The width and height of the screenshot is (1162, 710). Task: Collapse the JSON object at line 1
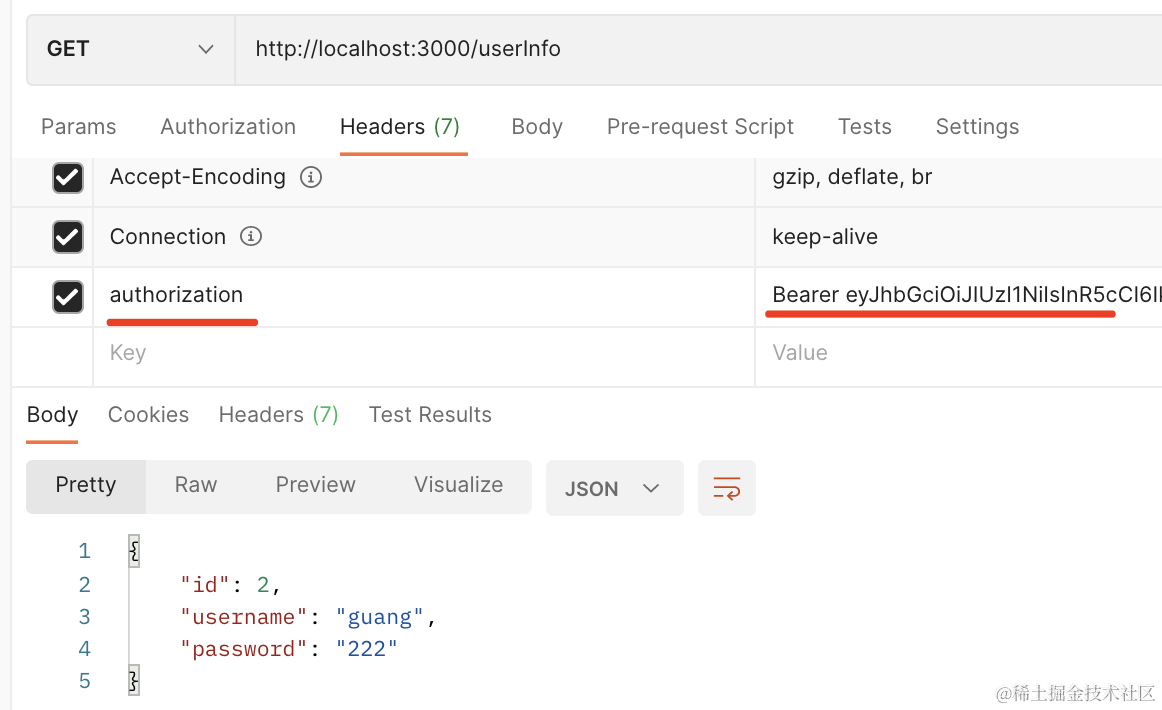pos(134,551)
